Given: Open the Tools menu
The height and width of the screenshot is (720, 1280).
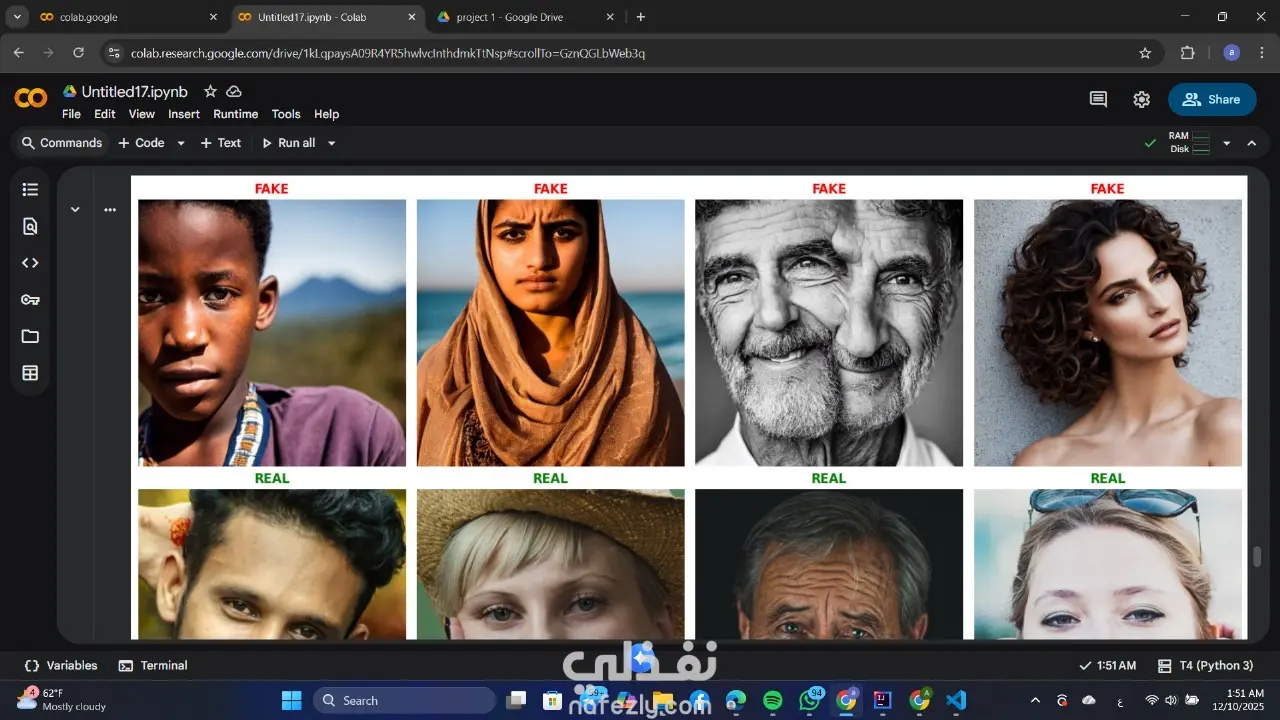Looking at the screenshot, I should 286,114.
